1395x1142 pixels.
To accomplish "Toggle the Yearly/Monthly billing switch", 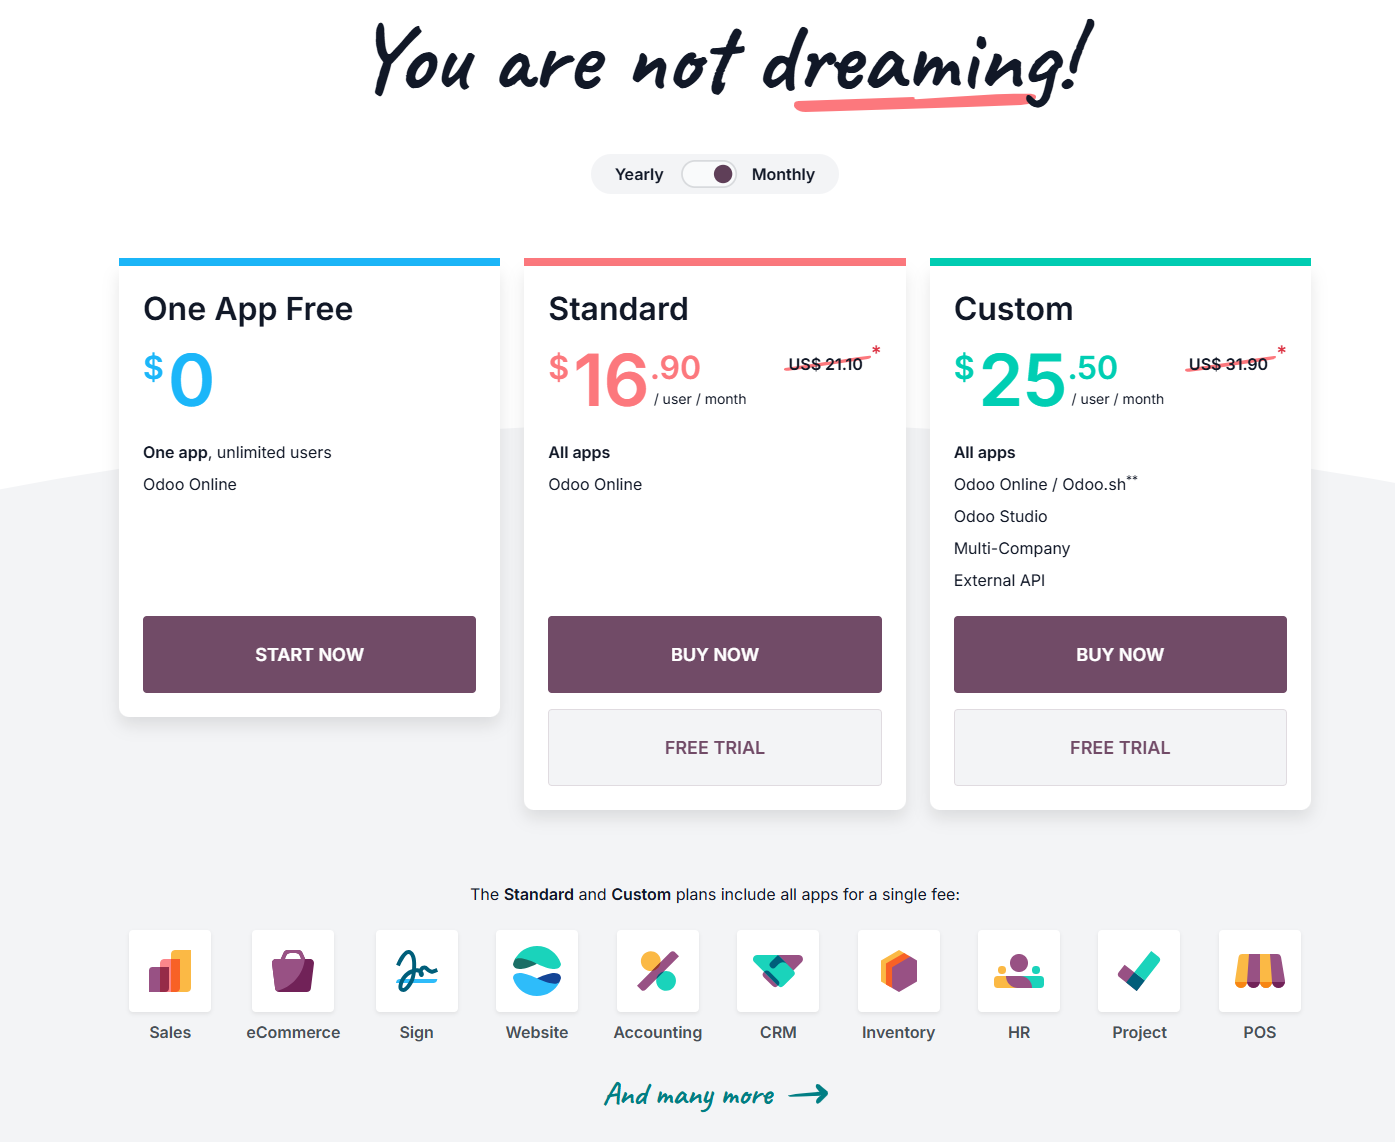I will 709,174.
